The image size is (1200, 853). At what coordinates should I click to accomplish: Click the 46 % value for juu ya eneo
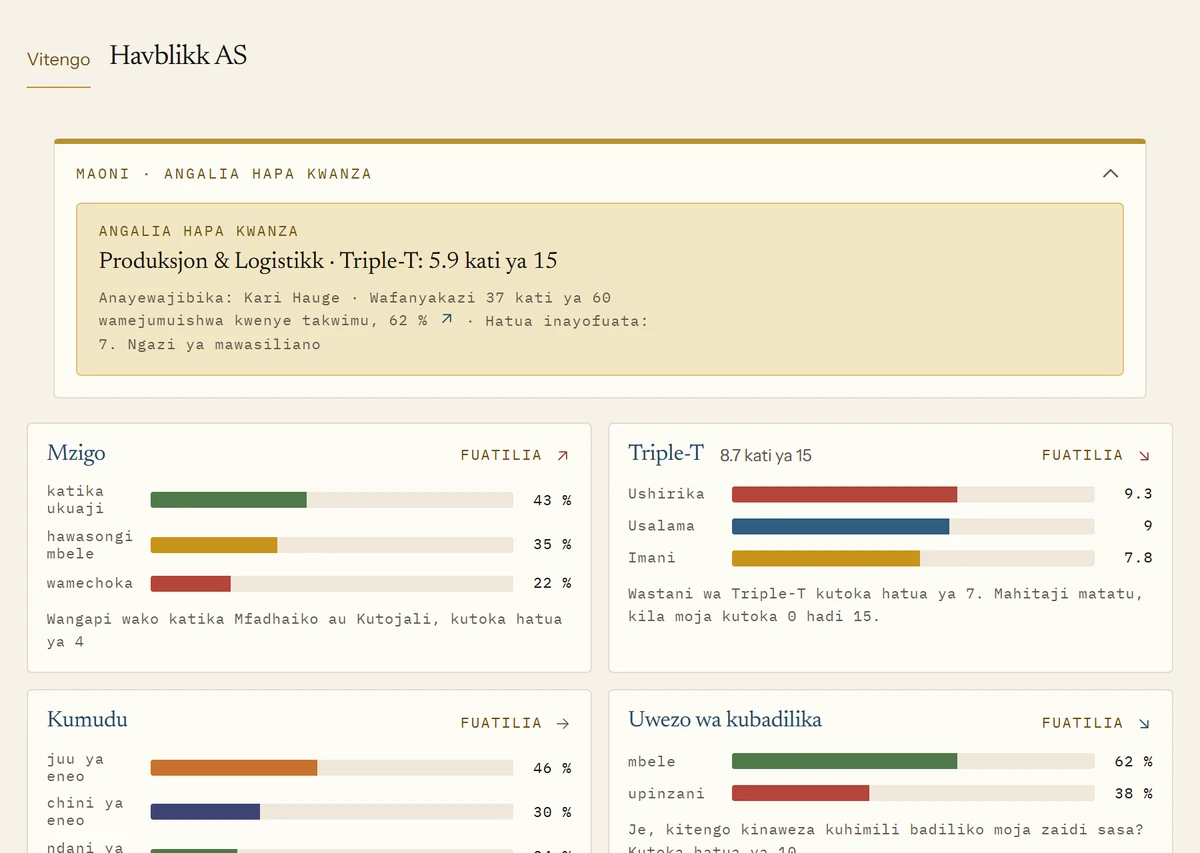[x=552, y=768]
